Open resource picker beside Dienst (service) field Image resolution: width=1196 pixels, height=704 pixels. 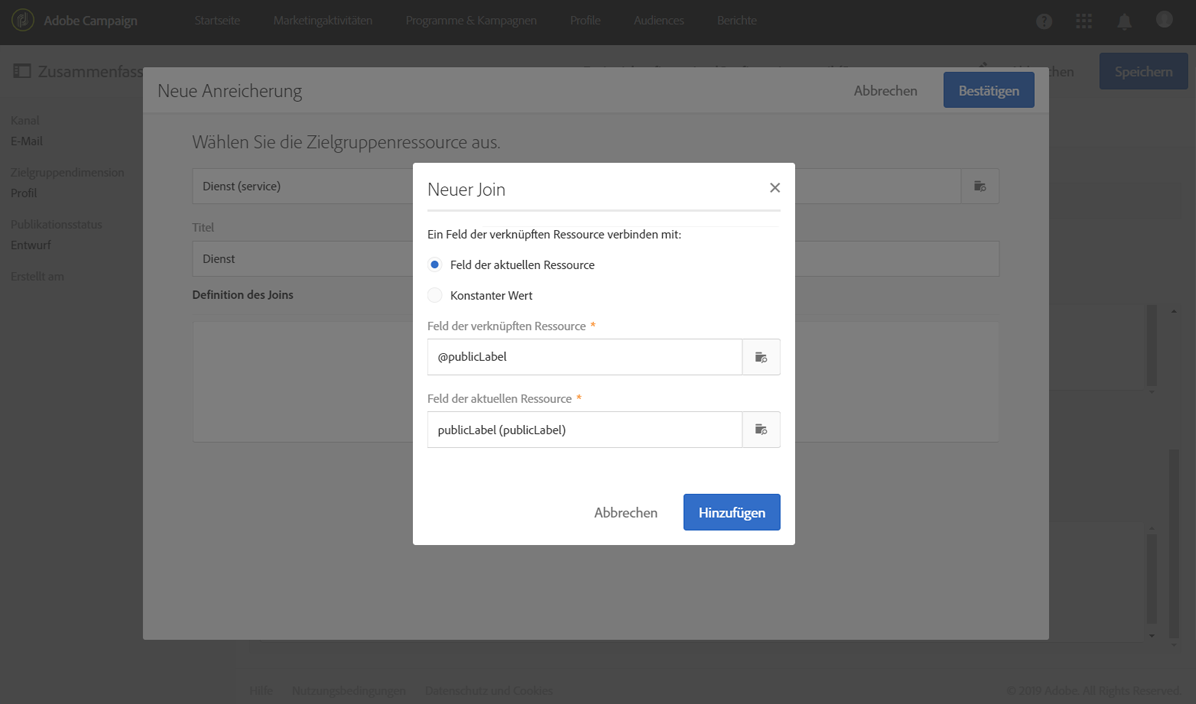point(980,186)
